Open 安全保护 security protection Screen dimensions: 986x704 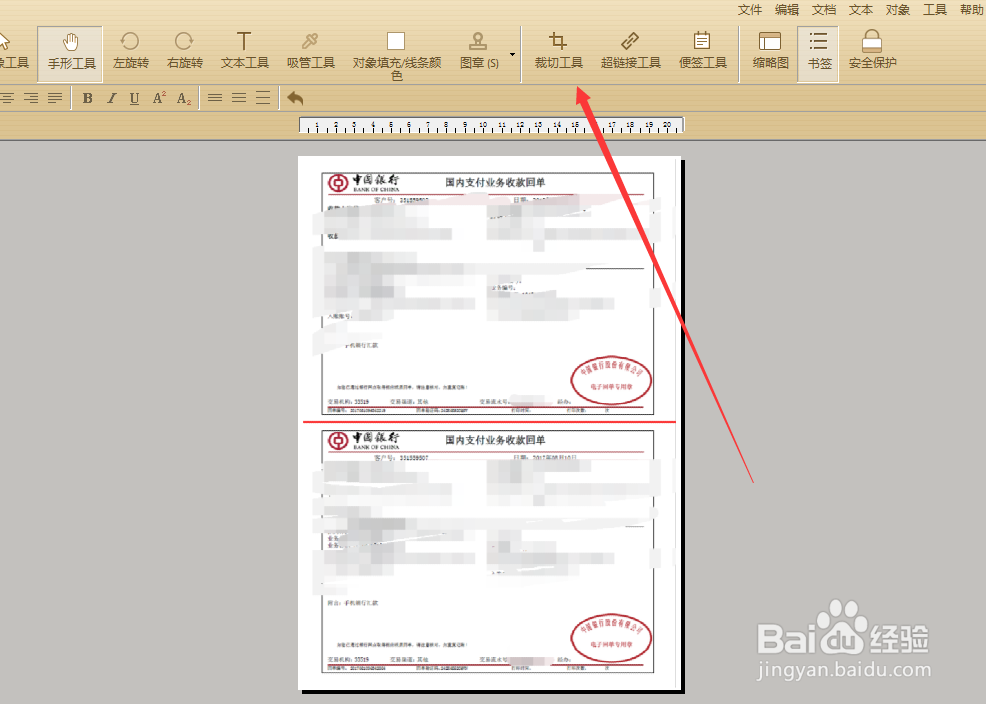(x=872, y=52)
